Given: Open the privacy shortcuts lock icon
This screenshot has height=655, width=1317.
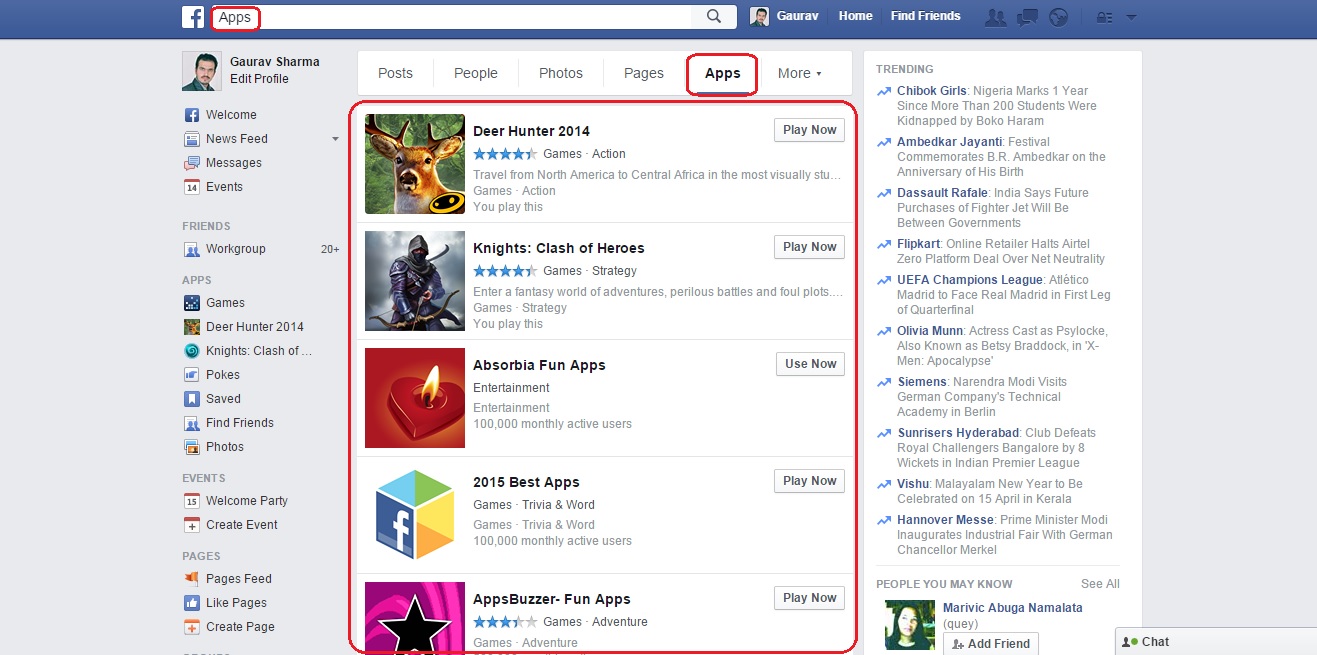Looking at the screenshot, I should (1105, 17).
